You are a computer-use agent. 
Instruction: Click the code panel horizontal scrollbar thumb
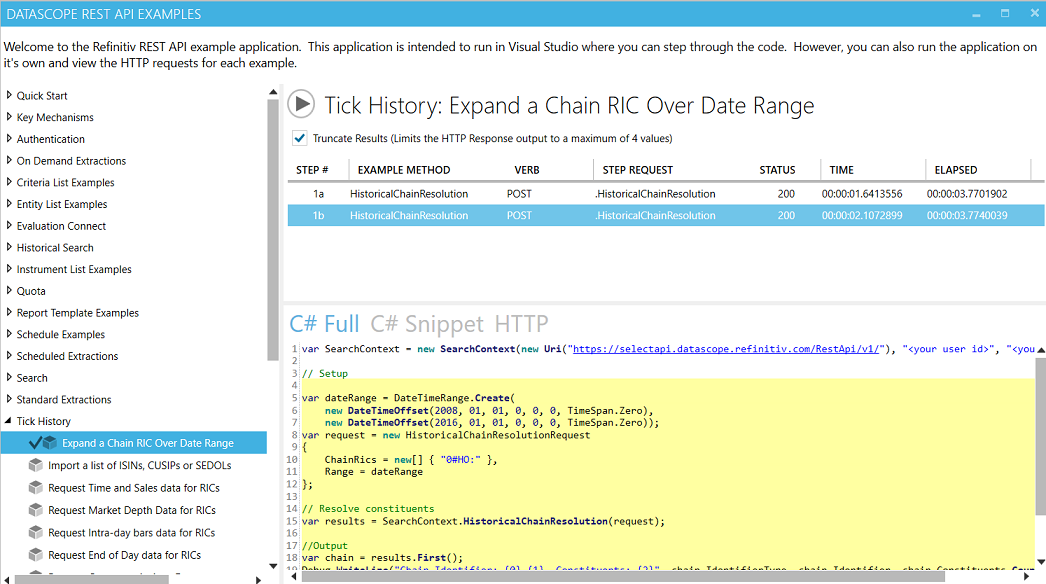point(622,577)
